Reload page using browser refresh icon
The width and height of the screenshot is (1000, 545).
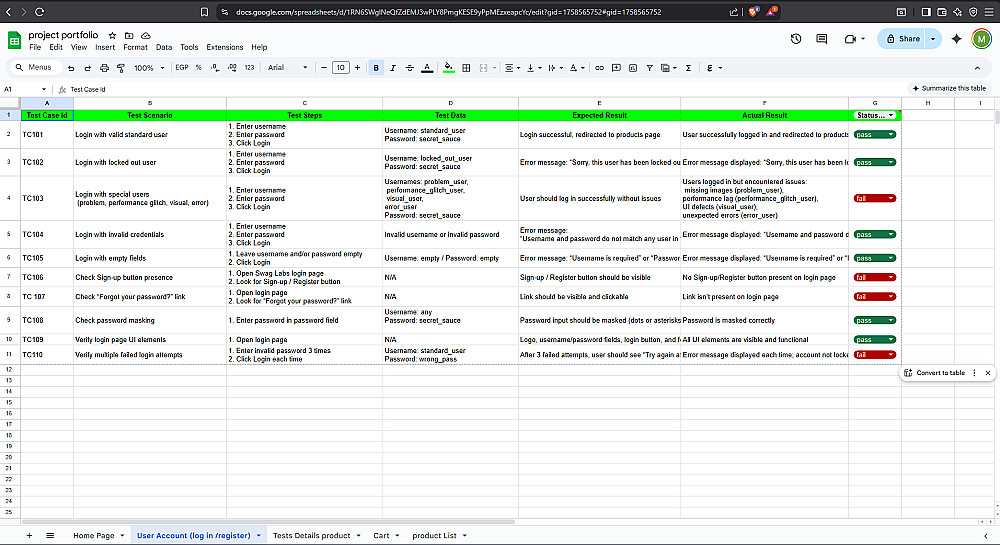tap(40, 12)
